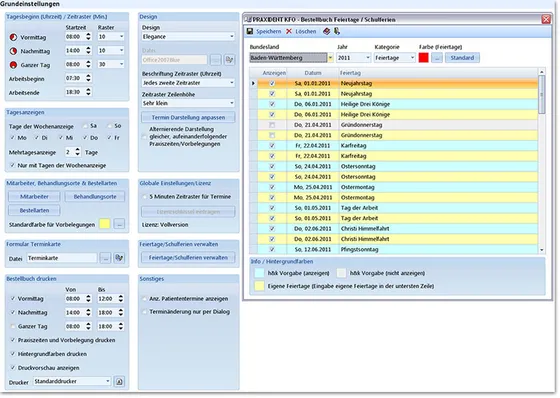
Task: Click the Vormittag half-moon clock icon
Action: coord(13,37)
